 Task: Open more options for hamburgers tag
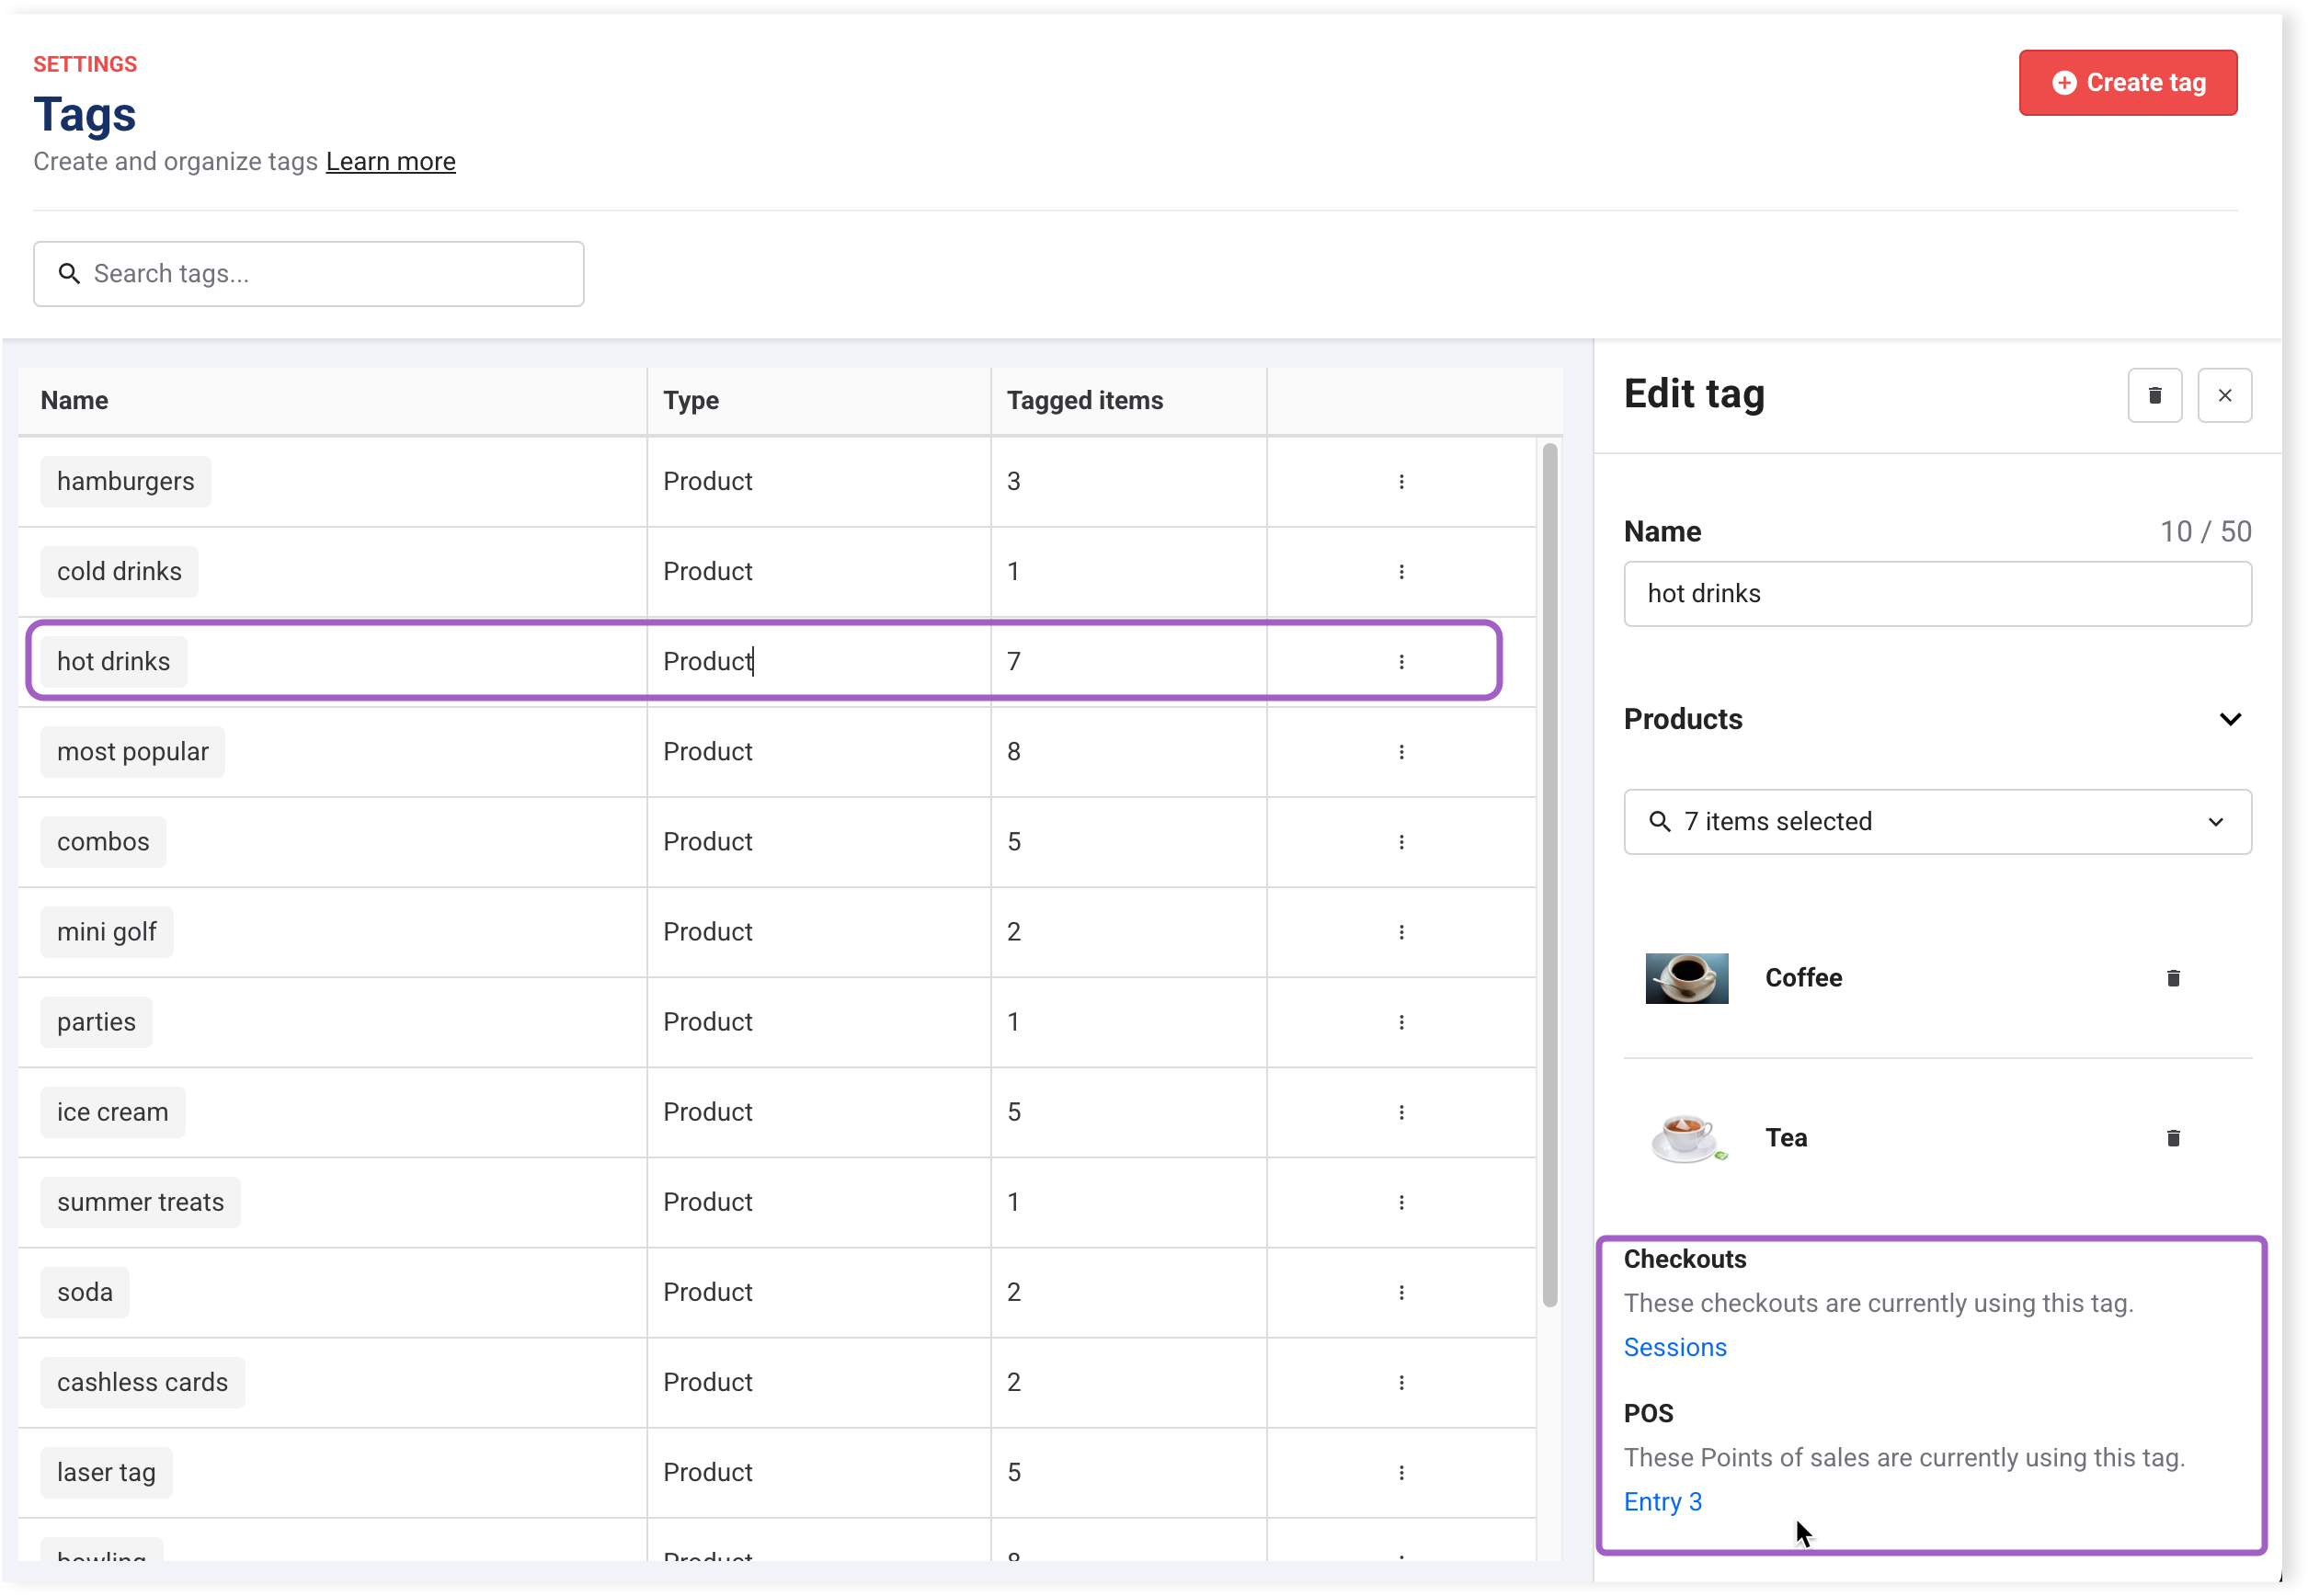pos(1401,482)
